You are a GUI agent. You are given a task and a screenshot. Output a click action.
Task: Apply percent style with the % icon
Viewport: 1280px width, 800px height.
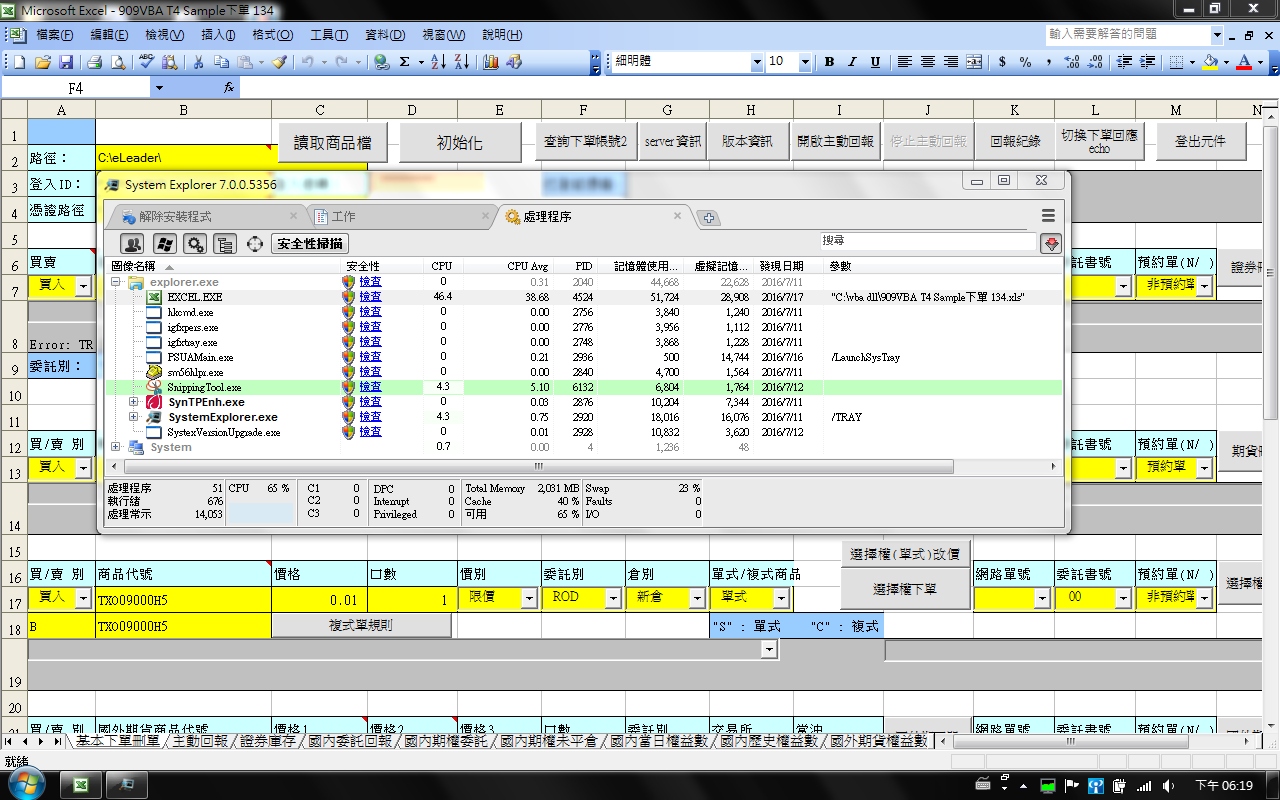tap(1026, 62)
